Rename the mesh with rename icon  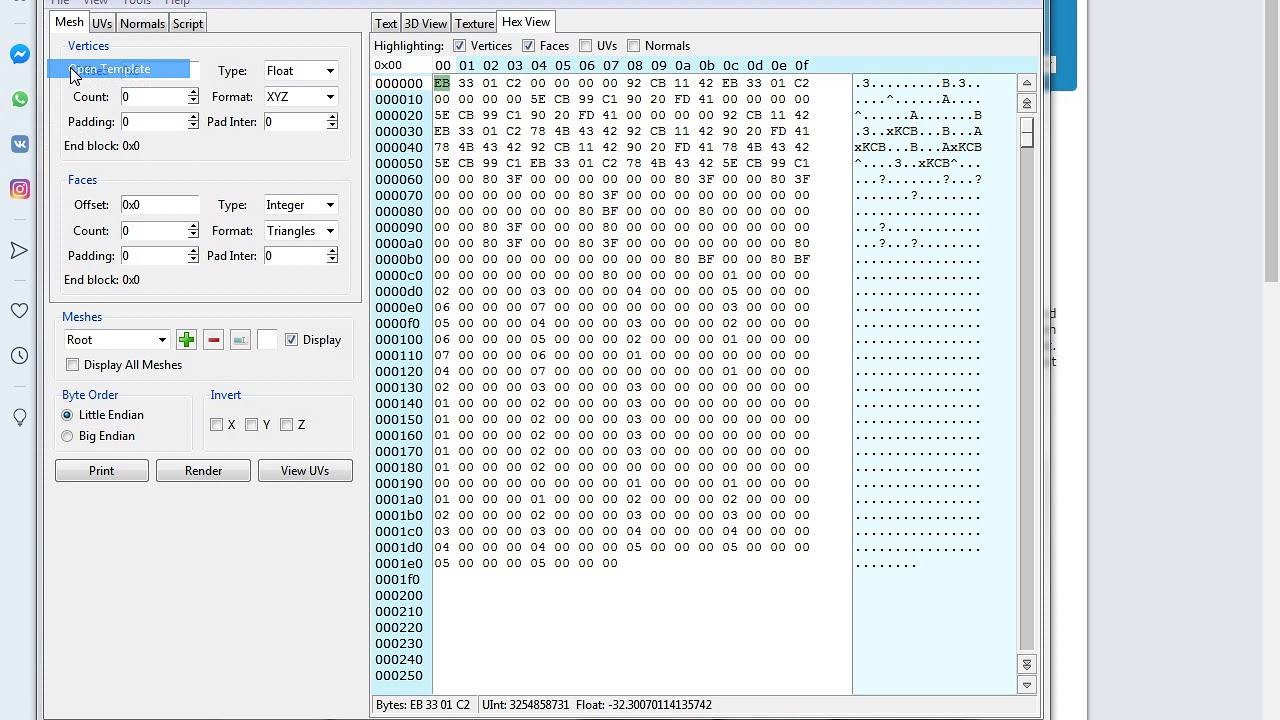pos(240,340)
